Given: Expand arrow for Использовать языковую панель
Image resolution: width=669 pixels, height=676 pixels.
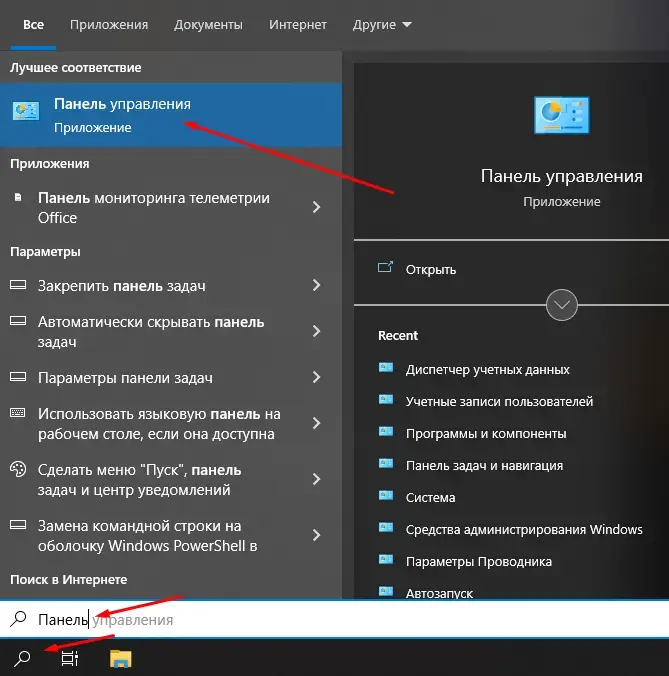Looking at the screenshot, I should [x=317, y=423].
